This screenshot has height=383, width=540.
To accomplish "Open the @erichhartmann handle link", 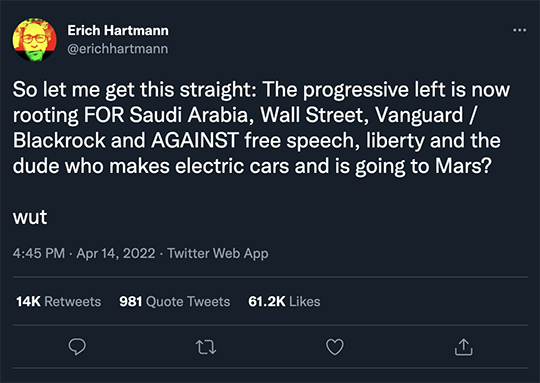I will coord(118,49).
